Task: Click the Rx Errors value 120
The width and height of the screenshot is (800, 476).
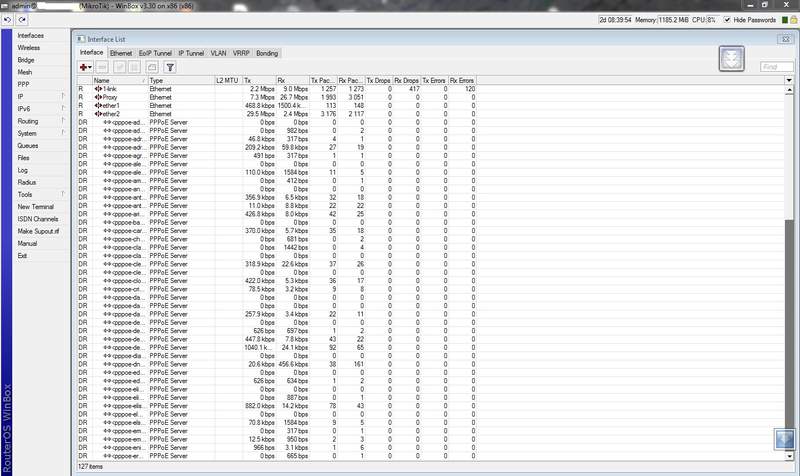Action: [x=470, y=89]
